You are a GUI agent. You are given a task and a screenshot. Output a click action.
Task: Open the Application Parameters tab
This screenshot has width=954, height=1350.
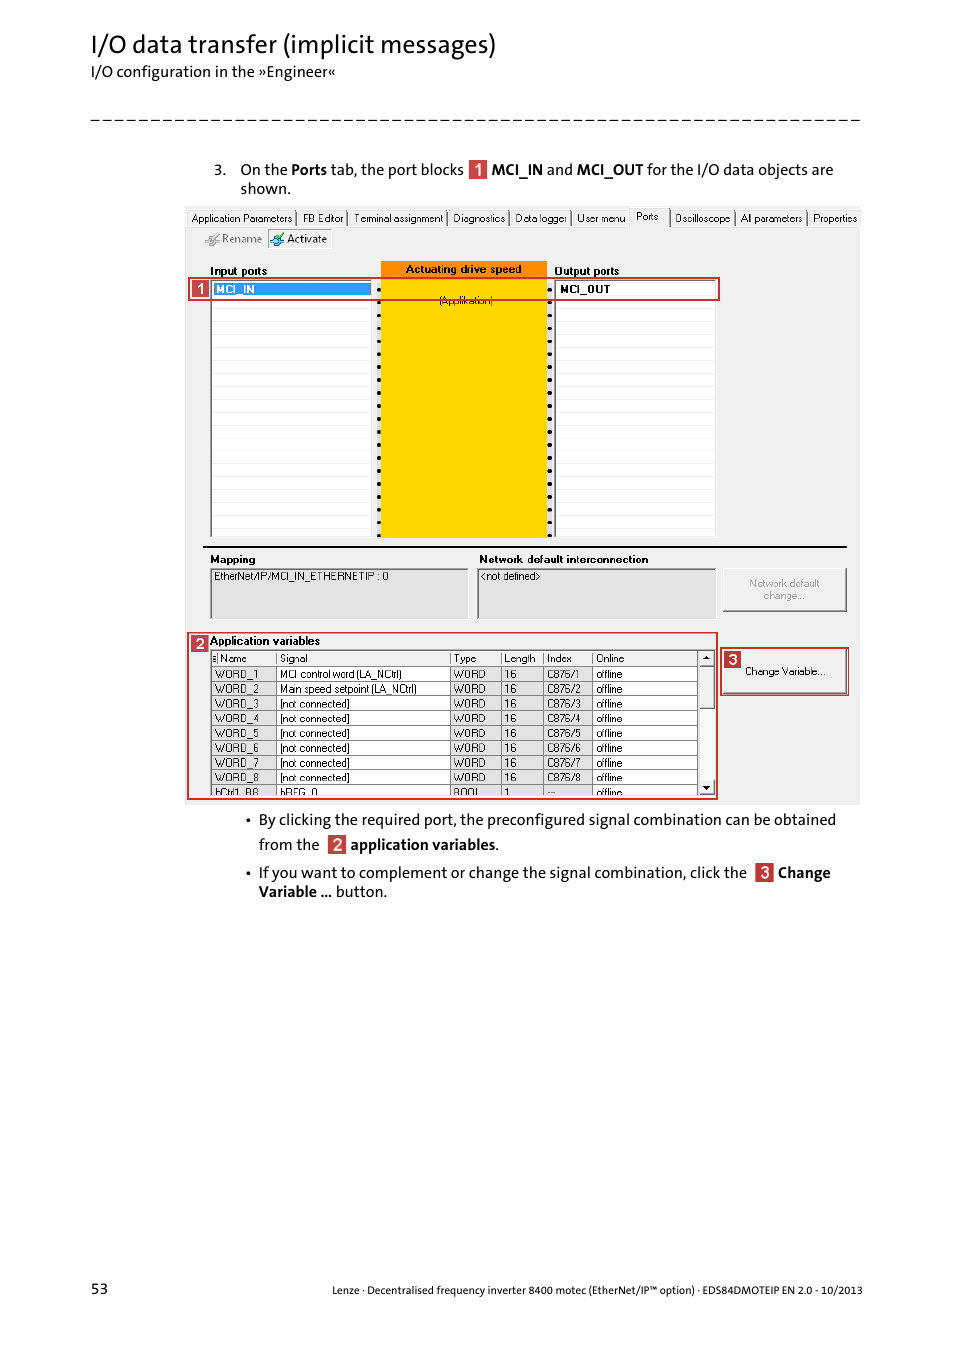pyautogui.click(x=242, y=218)
